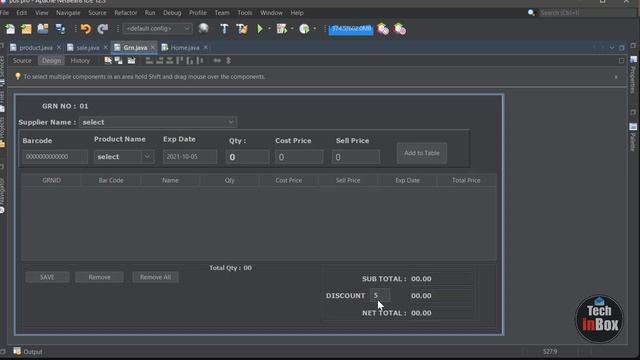
Task: Click the New File toolbar icon
Action: [x=10, y=29]
